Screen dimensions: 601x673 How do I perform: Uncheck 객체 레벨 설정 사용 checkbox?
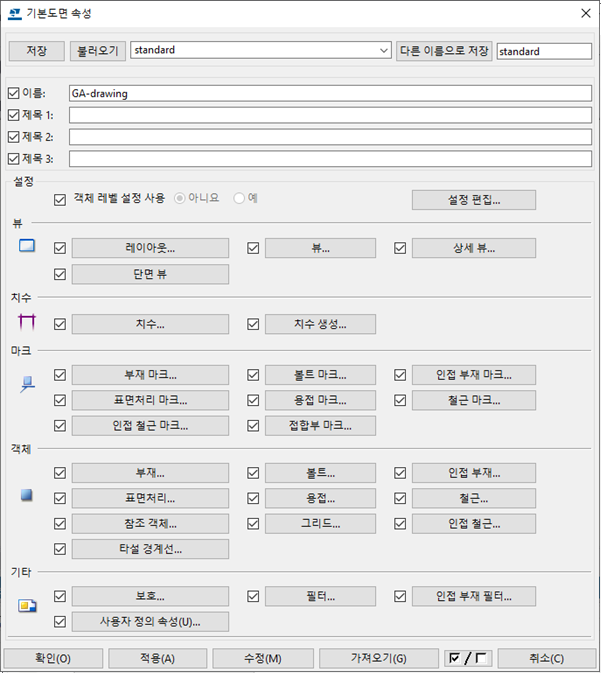(60, 199)
